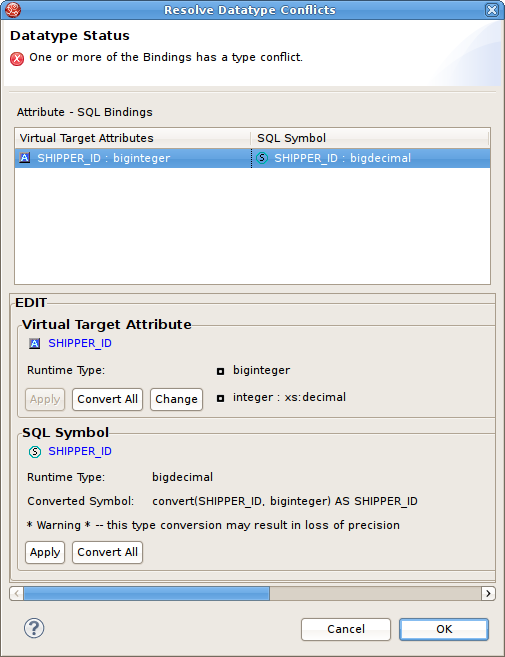Select the SHIPPER_ID : biginteger cell
505x657 pixels.
(133, 158)
